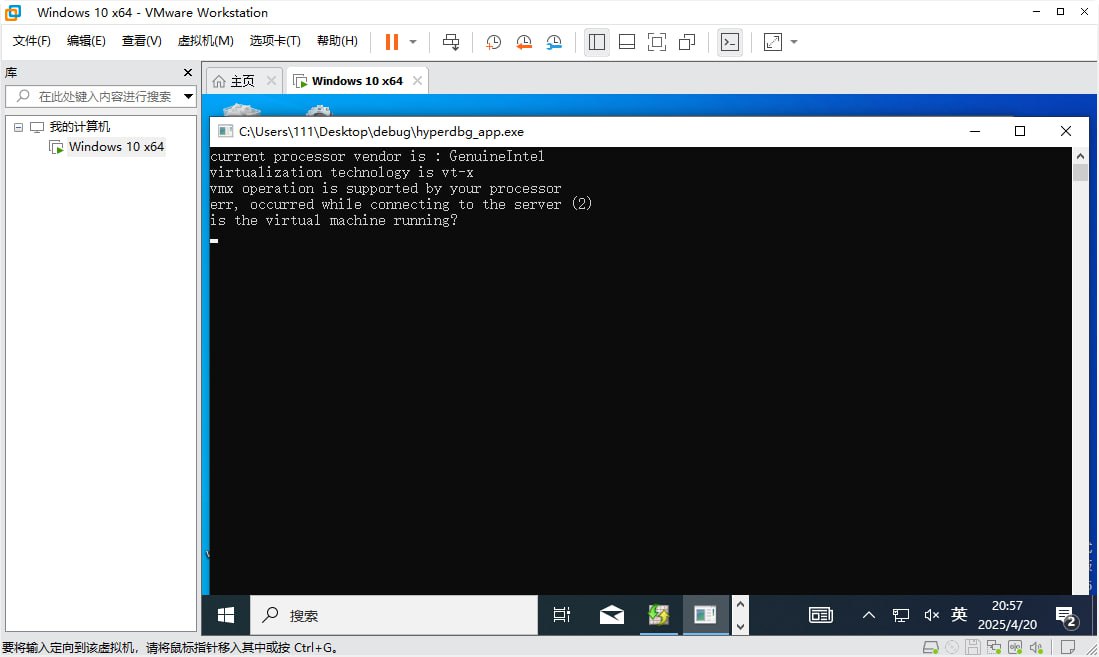
Task: Click the CD/DVD device status icon
Action: click(952, 647)
